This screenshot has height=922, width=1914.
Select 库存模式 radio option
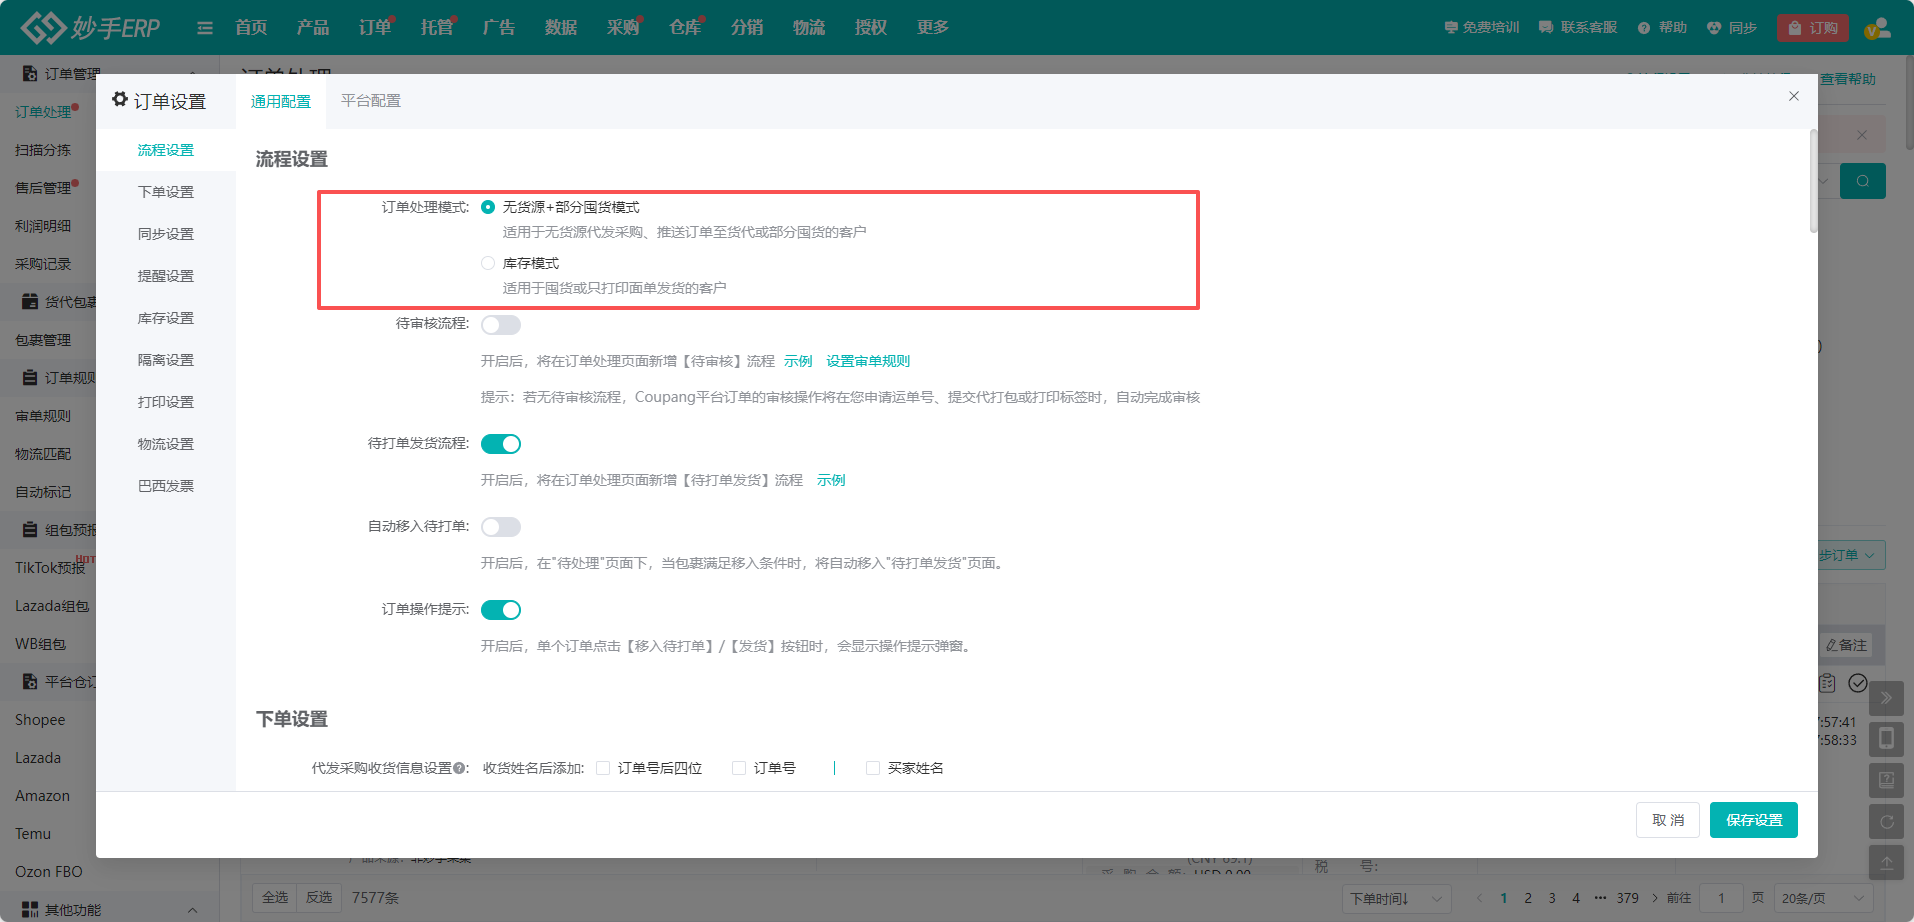pos(488,263)
